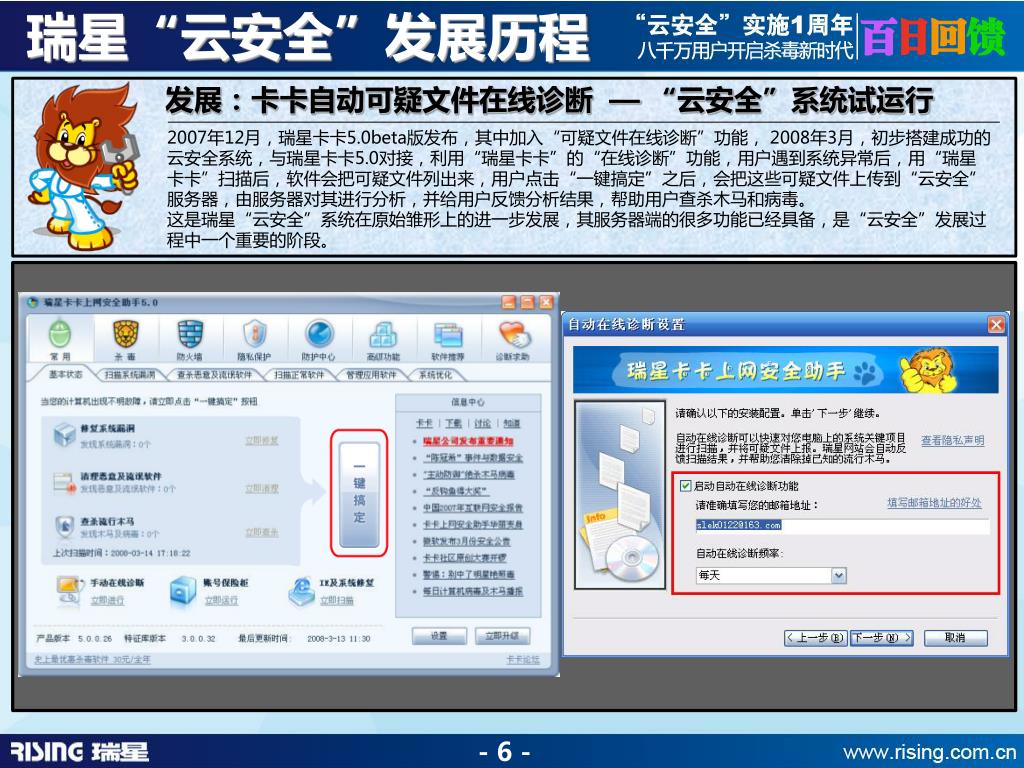This screenshot has height=768, width=1024.
Task: Open the 卡卡 link in 信息中心
Action: tap(425, 424)
